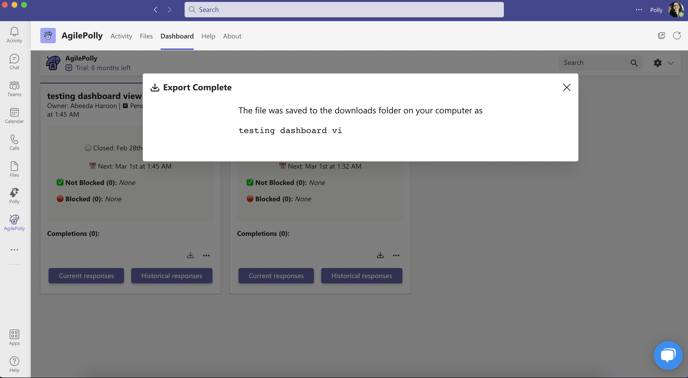This screenshot has height=378, width=688.
Task: Show more apps ellipsis in sidebar
Action: click(14, 249)
